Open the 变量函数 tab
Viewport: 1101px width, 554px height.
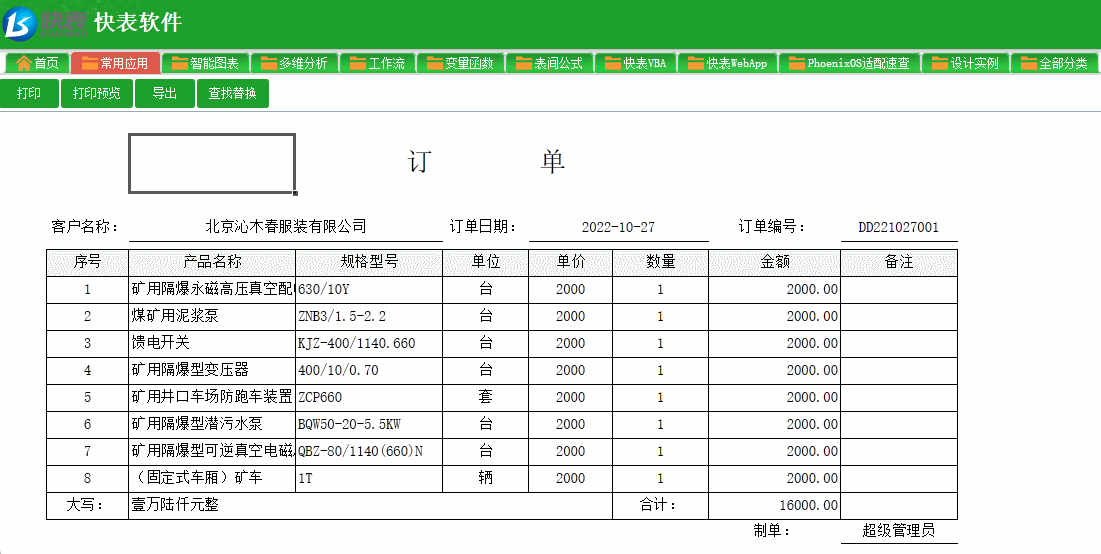(460, 63)
